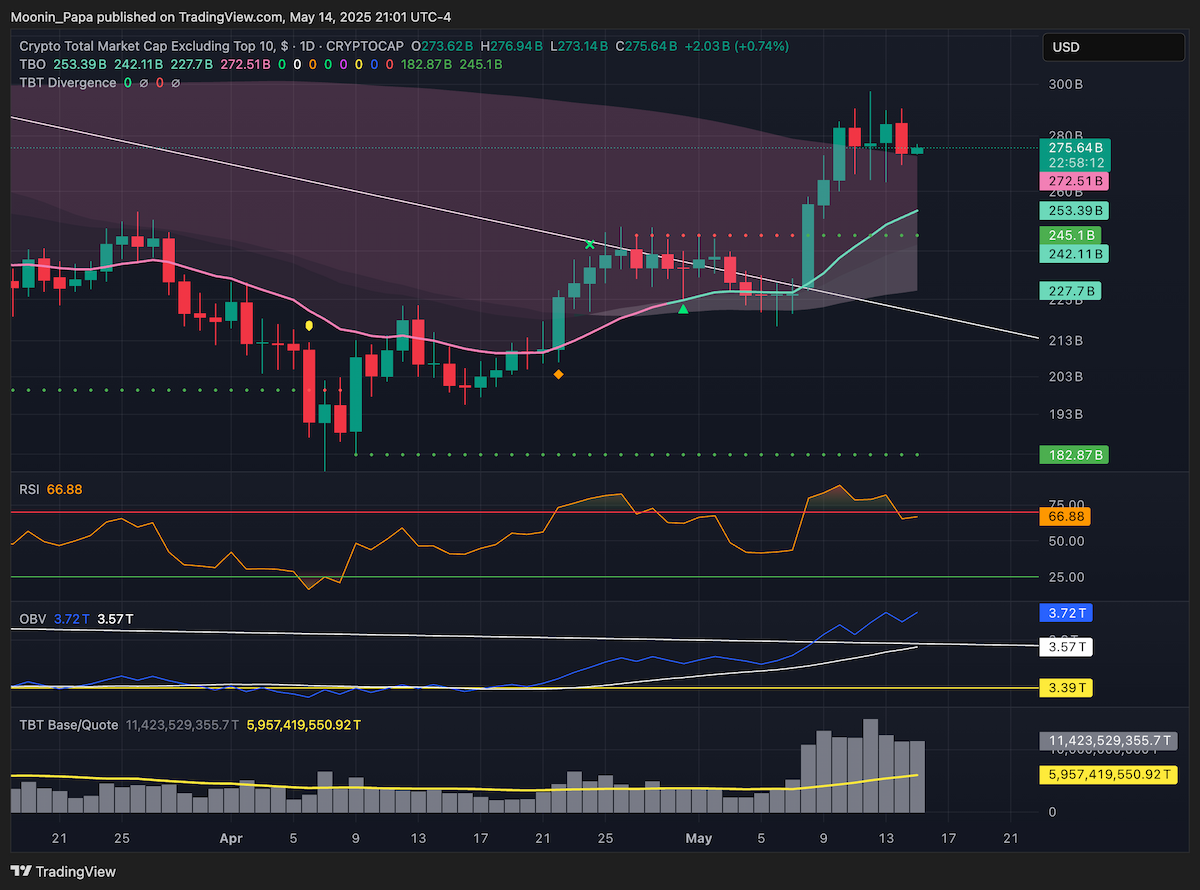Screen dimensions: 1200x890
Task: Click the TBT Base/Quote legend label
Action: point(68,724)
